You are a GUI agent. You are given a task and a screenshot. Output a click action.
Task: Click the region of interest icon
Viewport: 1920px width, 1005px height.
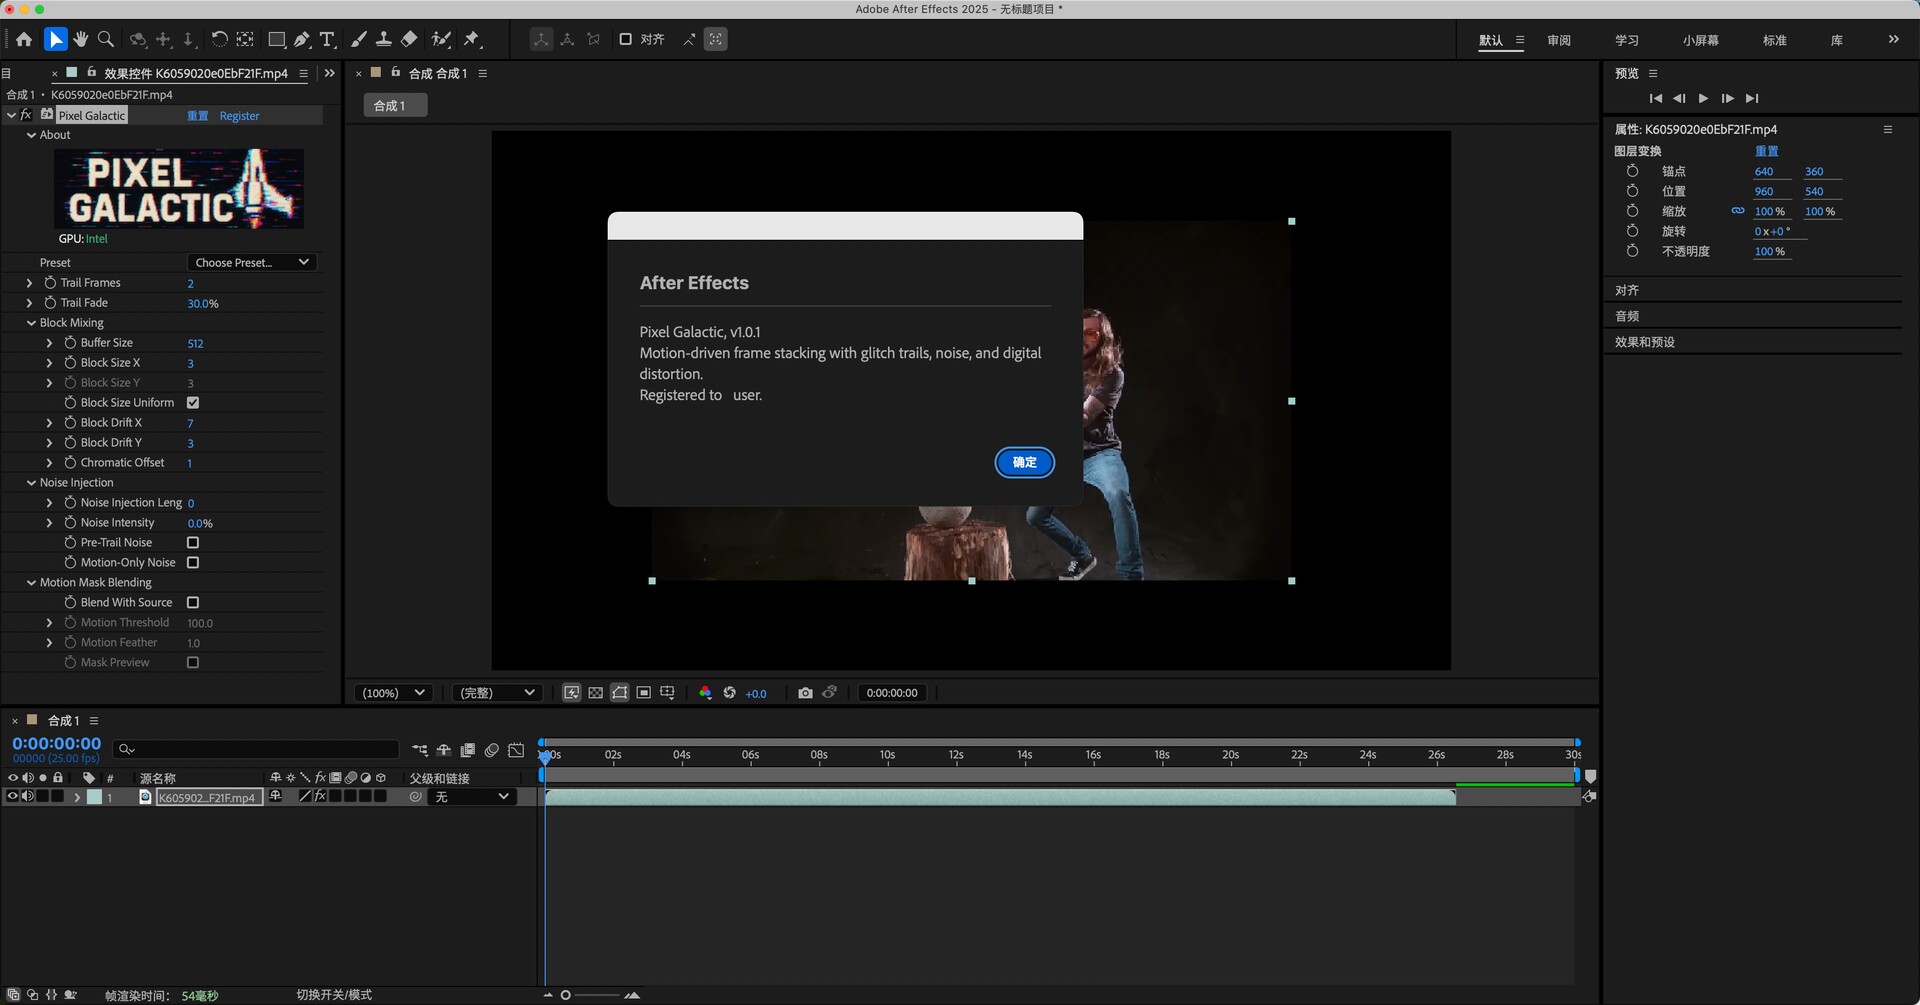644,692
